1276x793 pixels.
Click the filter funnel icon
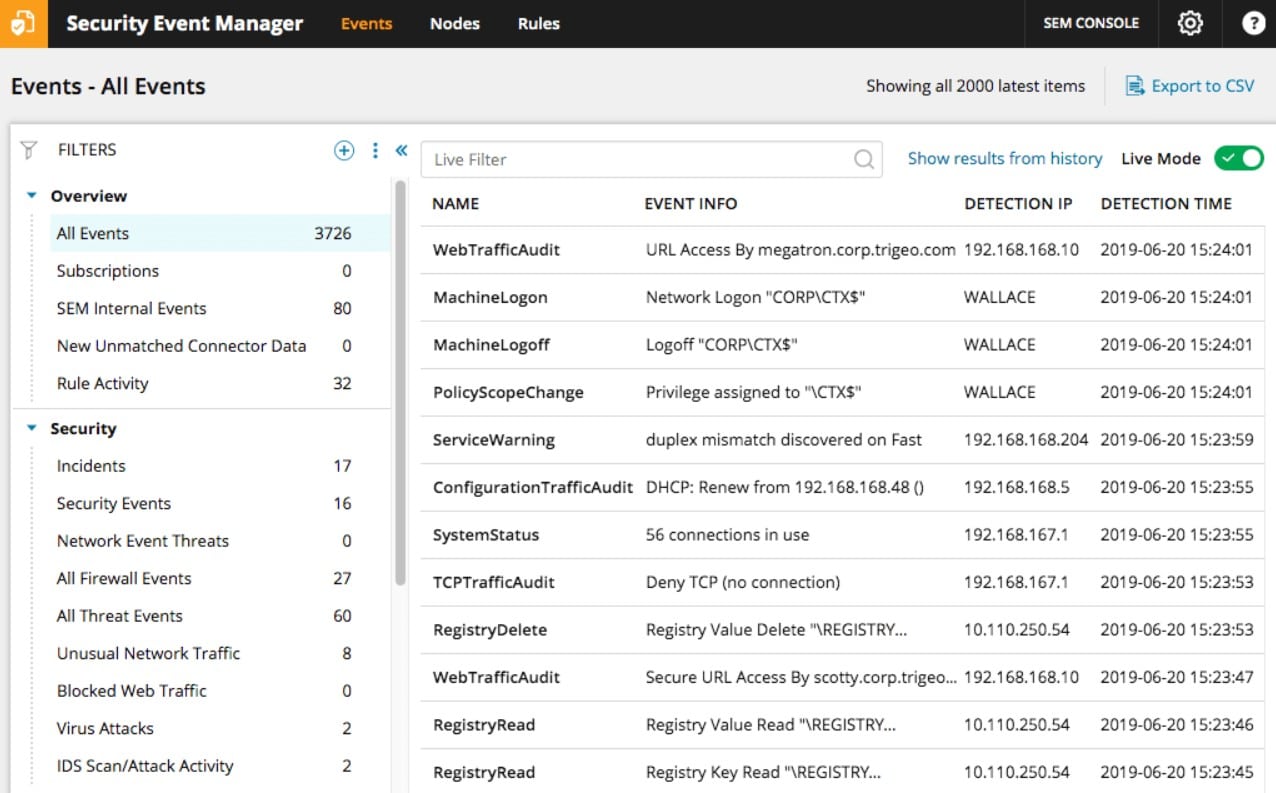pyautogui.click(x=29, y=150)
